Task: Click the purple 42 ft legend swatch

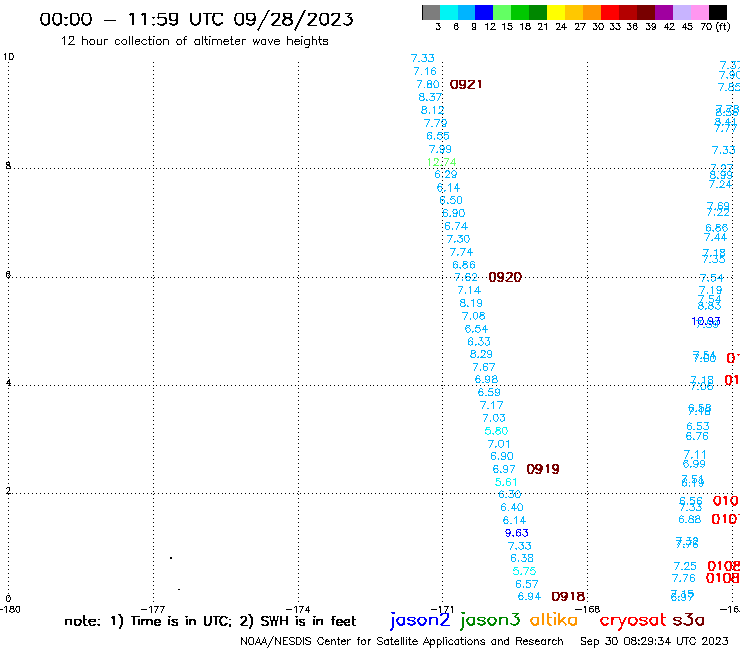Action: [x=664, y=12]
